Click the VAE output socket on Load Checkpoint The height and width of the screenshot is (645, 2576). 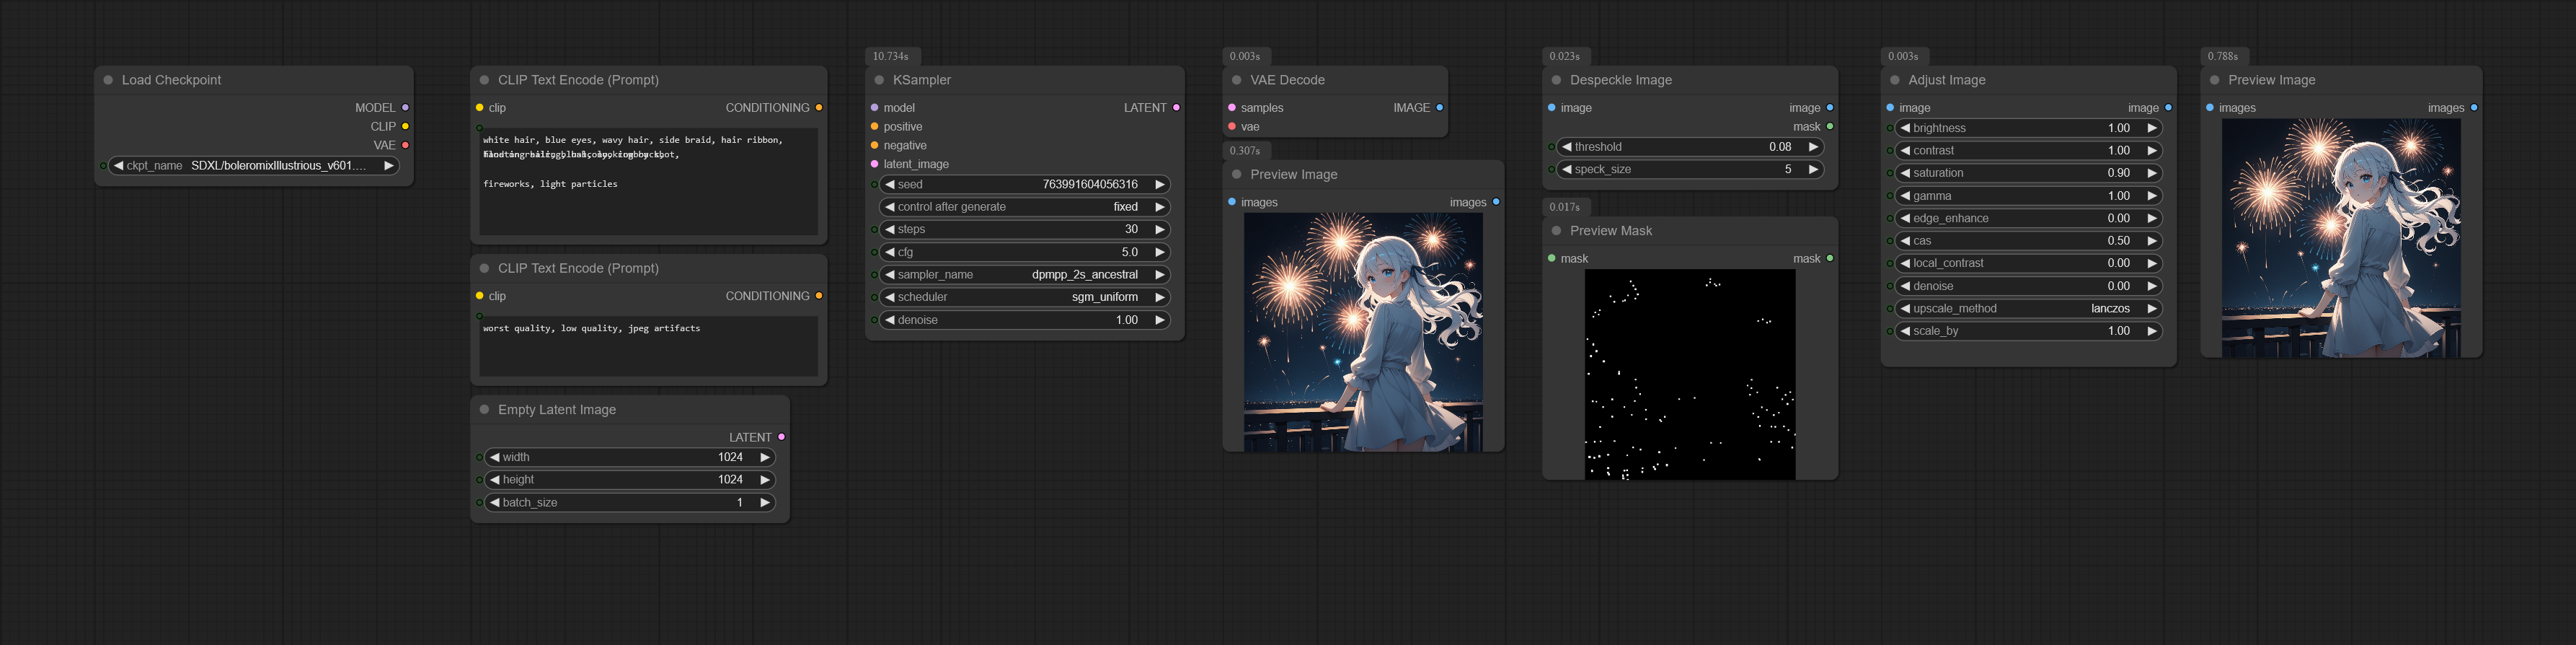(405, 145)
